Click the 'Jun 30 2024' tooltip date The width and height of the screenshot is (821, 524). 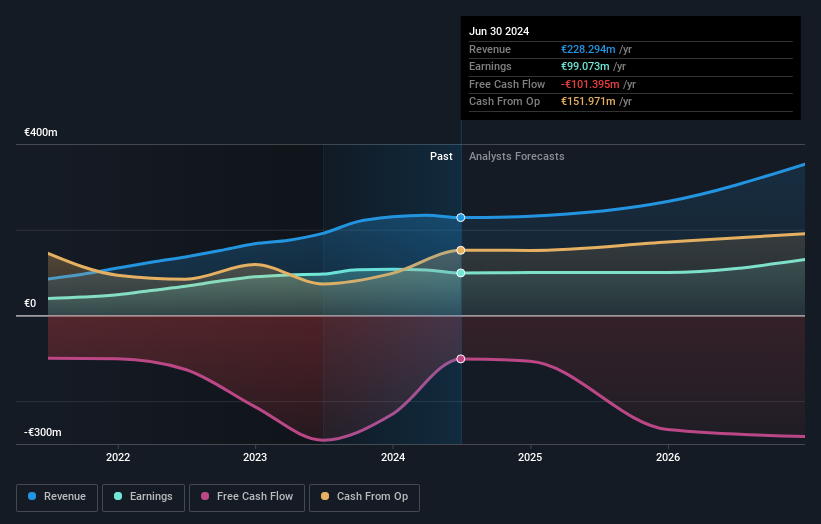(x=499, y=31)
